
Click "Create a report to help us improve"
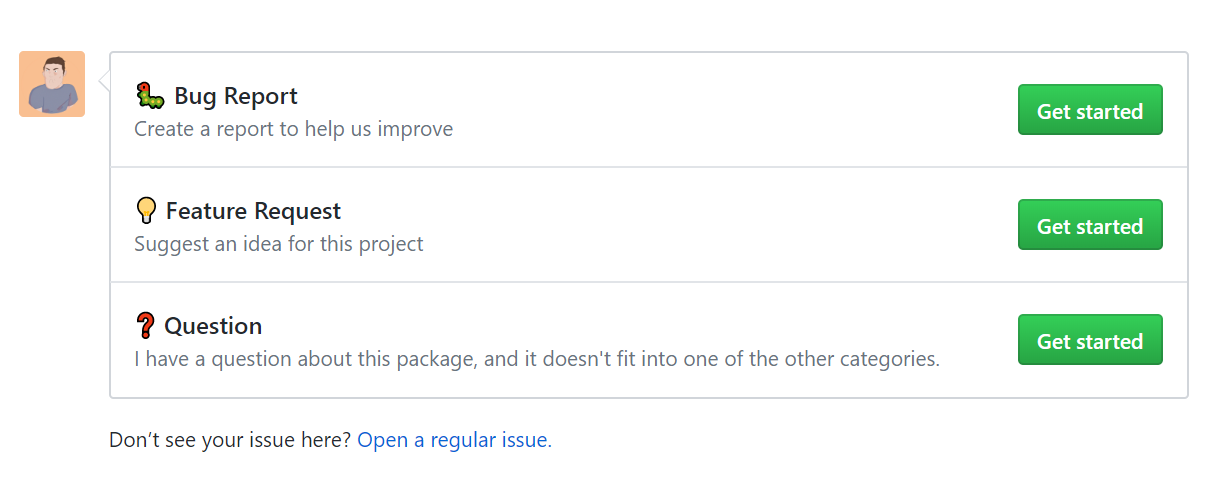(x=293, y=129)
